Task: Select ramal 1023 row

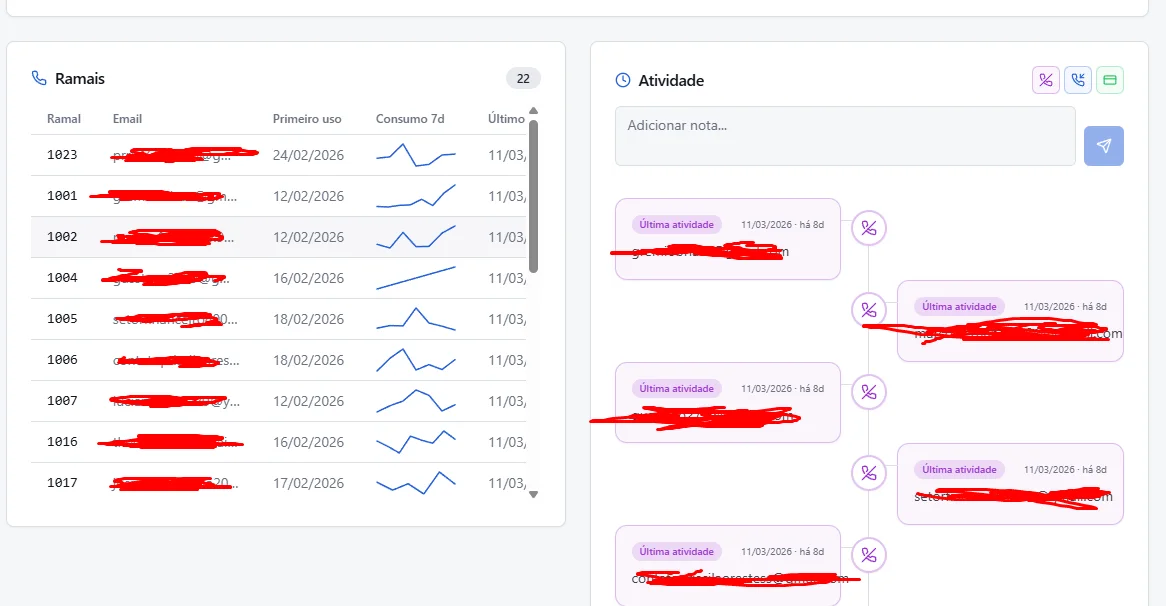Action: tap(279, 155)
